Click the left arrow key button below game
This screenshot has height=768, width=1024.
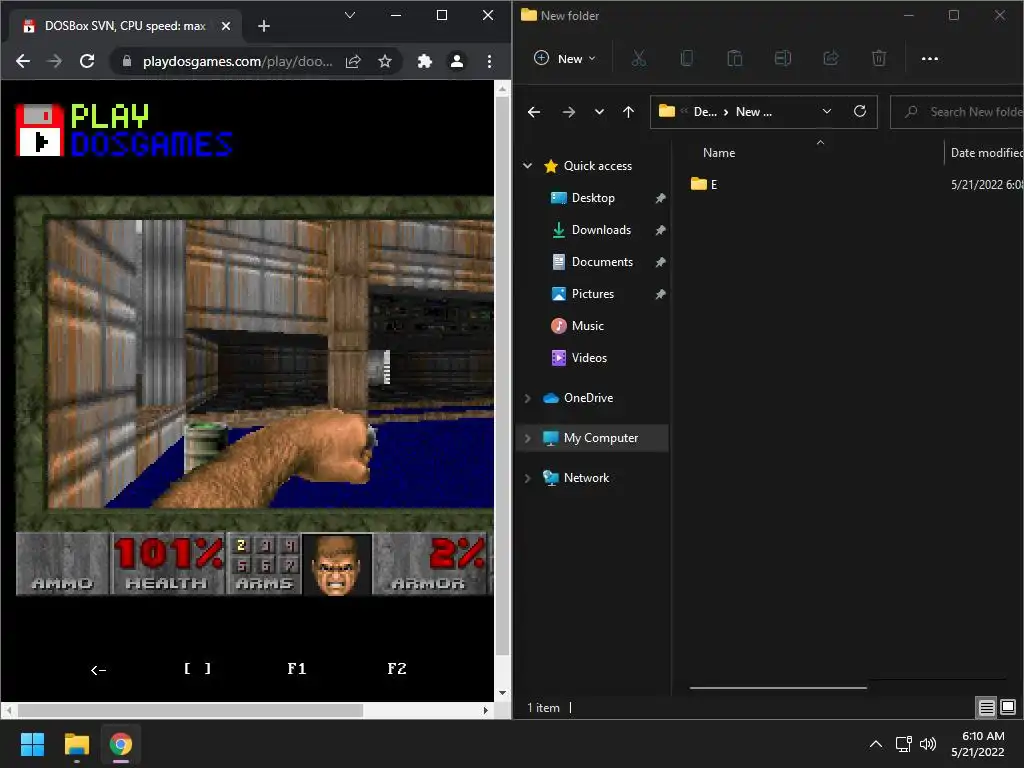[x=99, y=669]
